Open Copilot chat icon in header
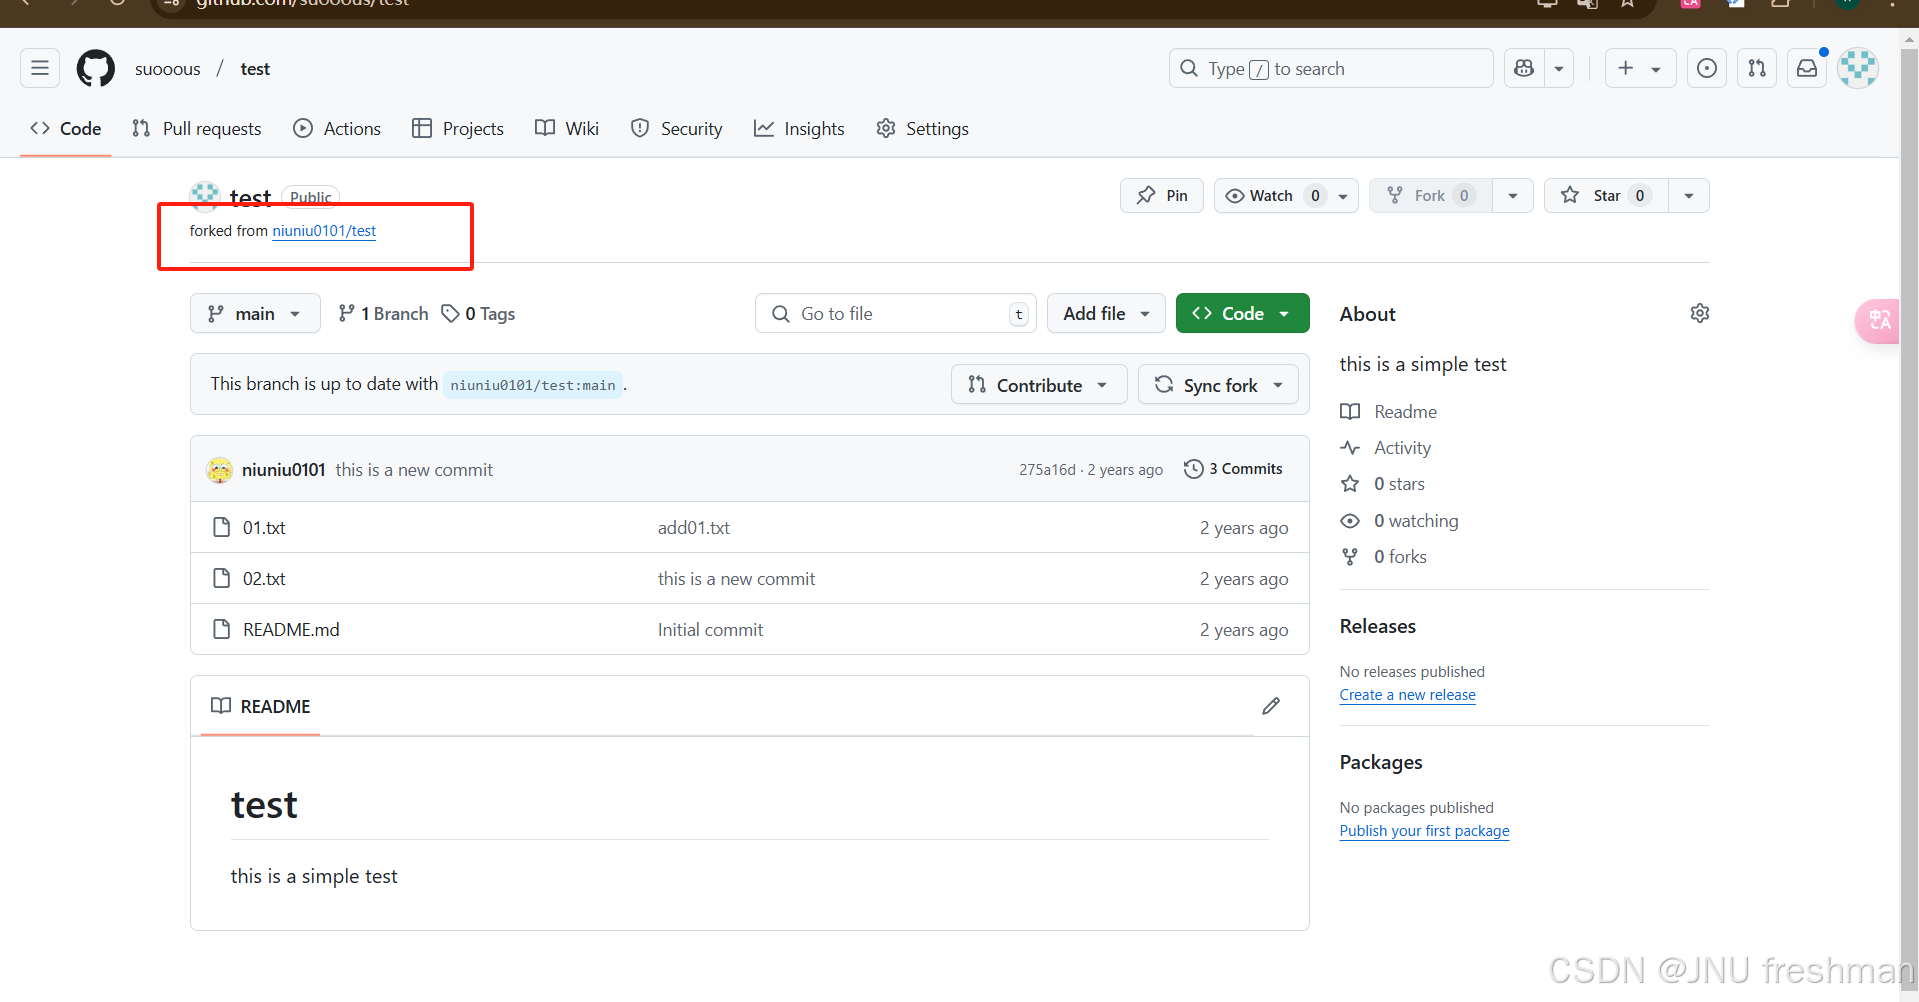This screenshot has width=1919, height=1002. (1524, 68)
